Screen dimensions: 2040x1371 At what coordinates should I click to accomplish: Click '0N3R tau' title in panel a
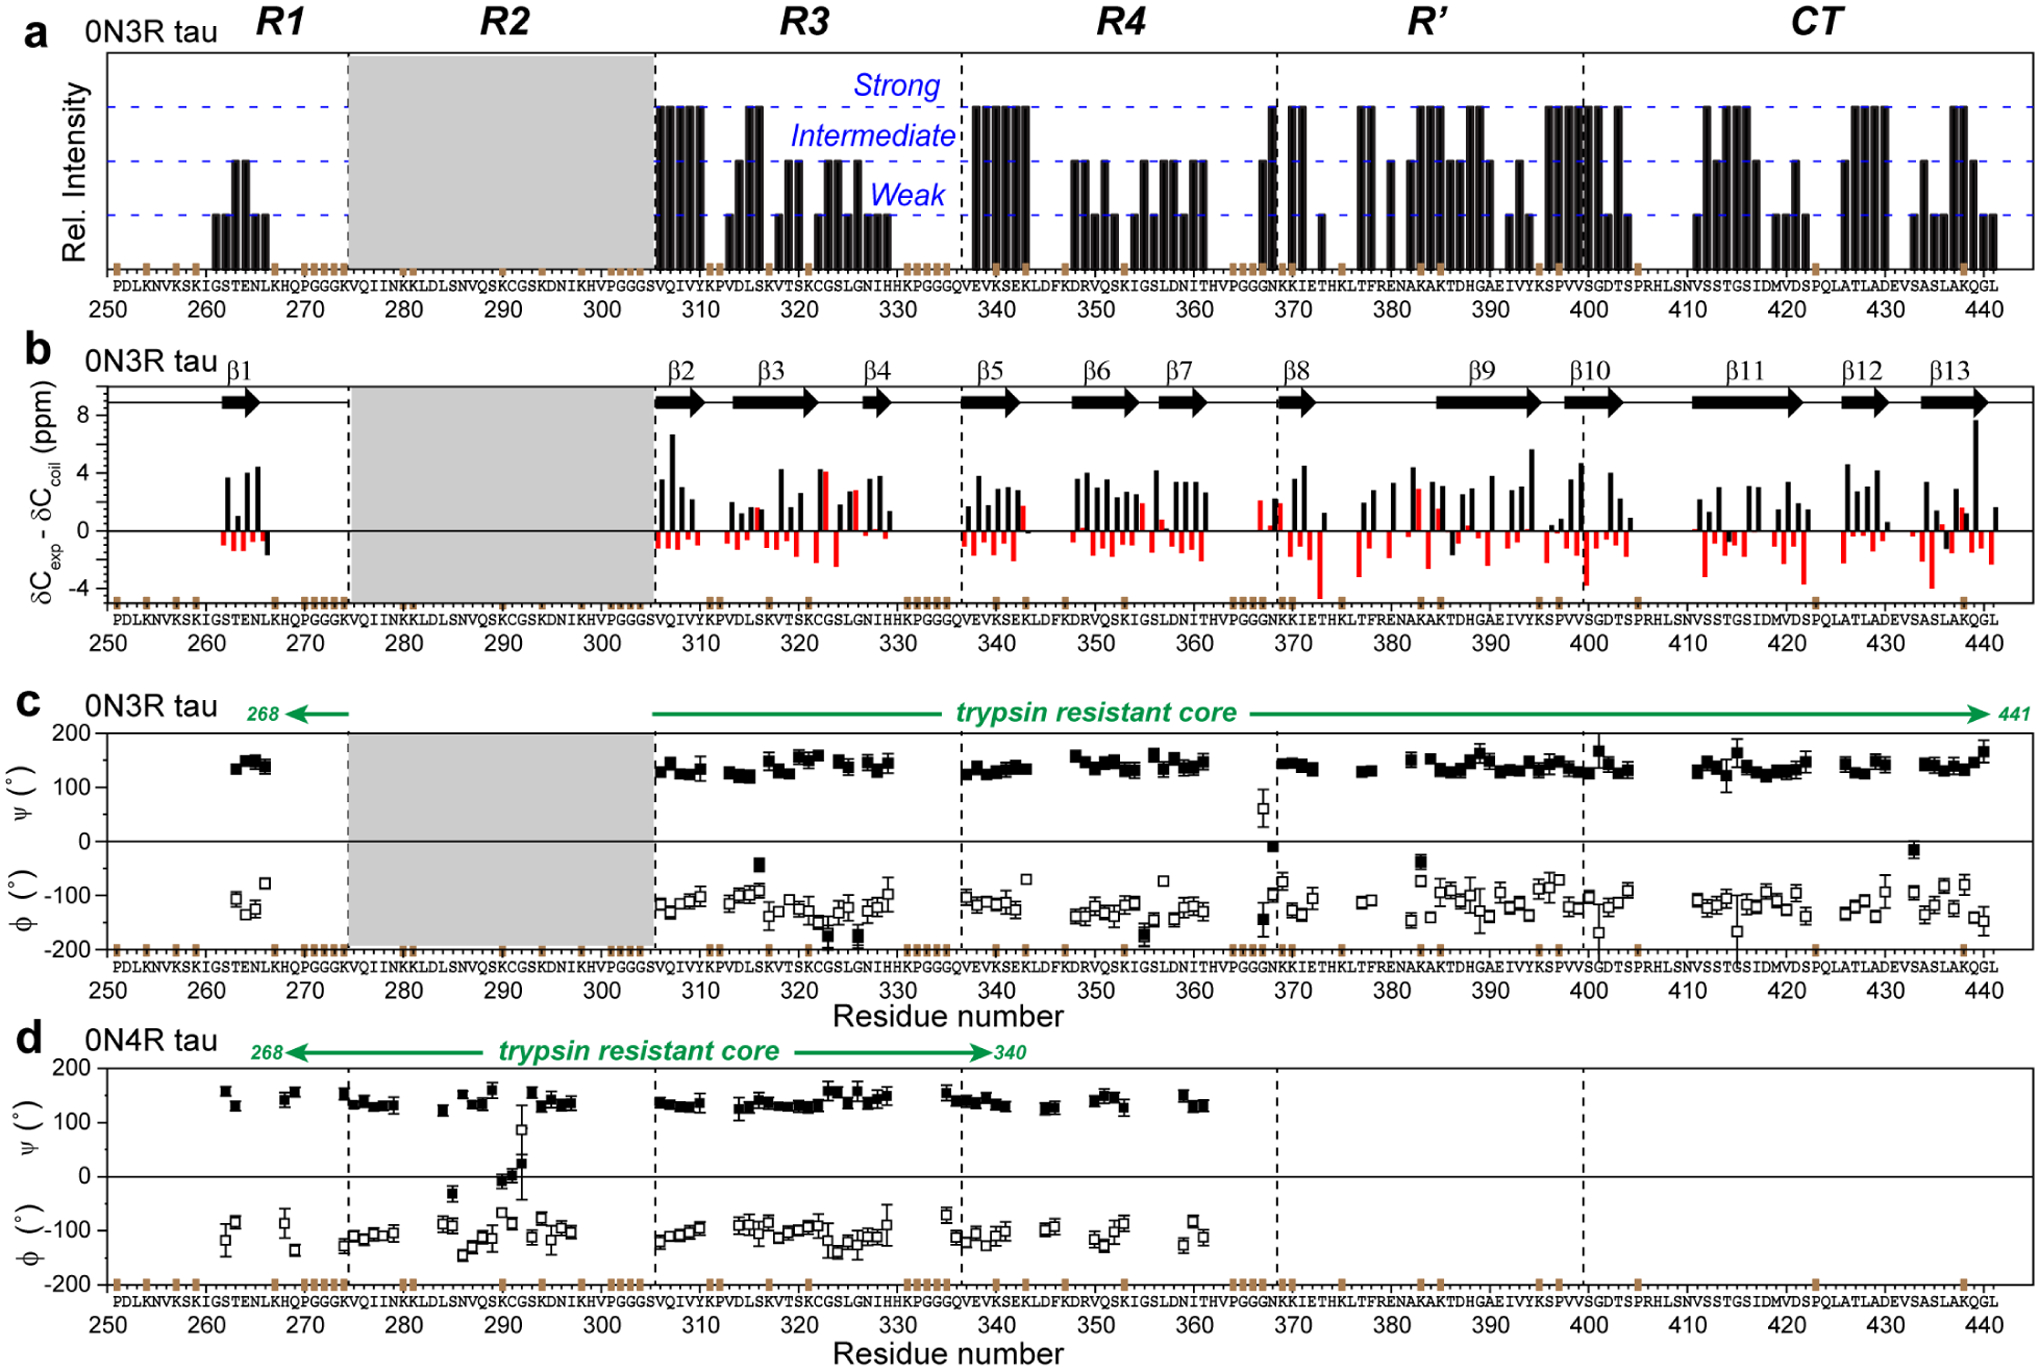pos(151,32)
